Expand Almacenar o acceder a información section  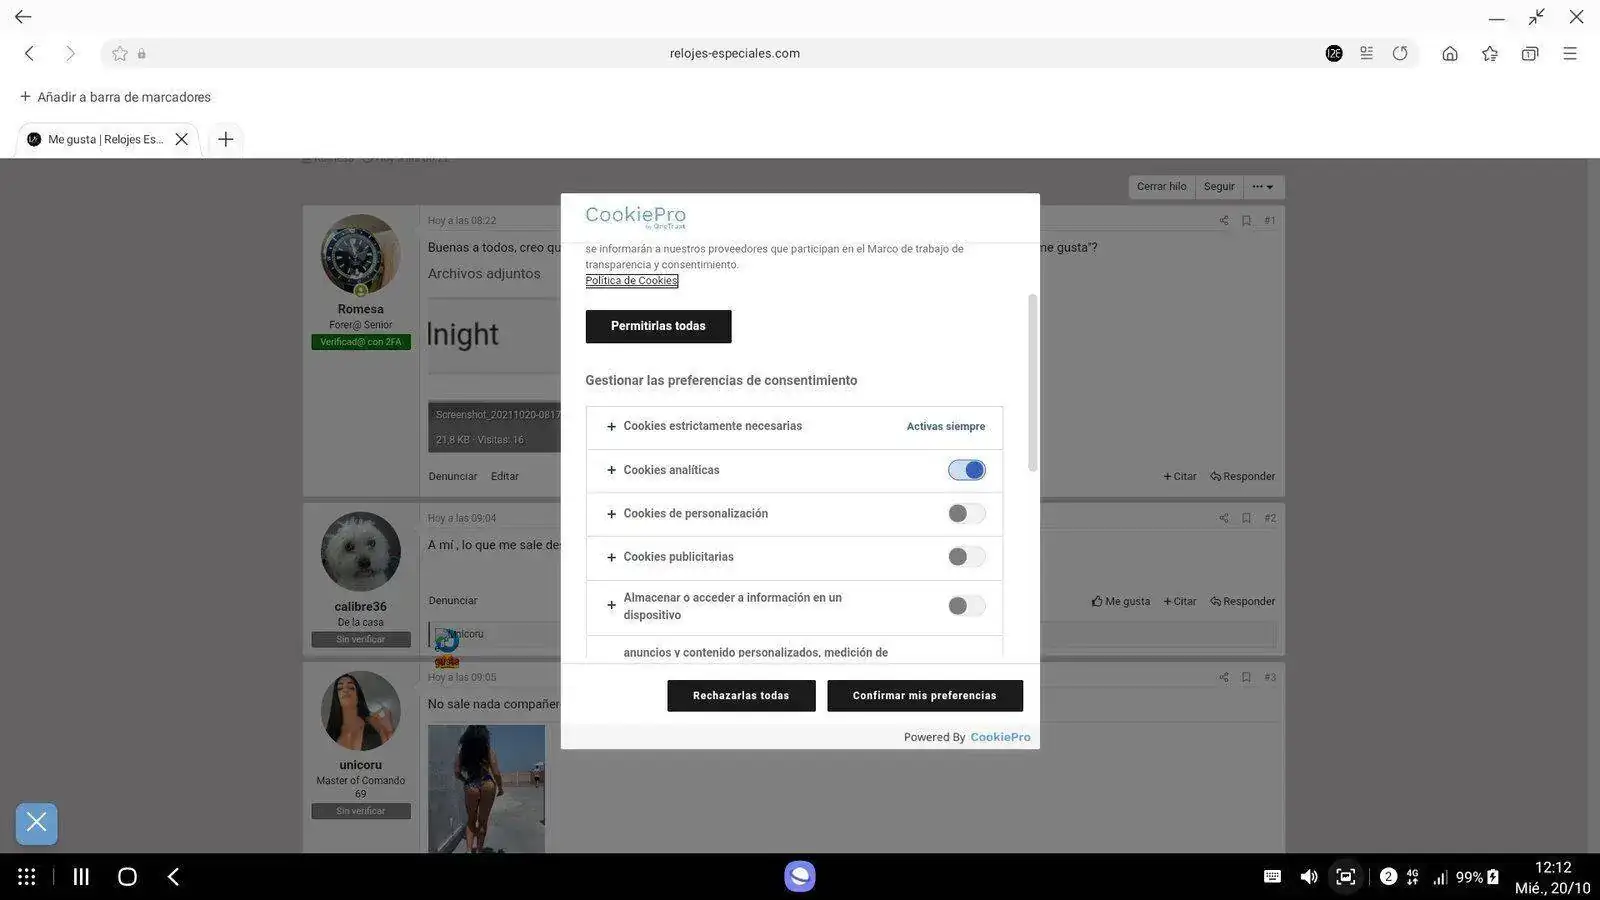pos(611,606)
